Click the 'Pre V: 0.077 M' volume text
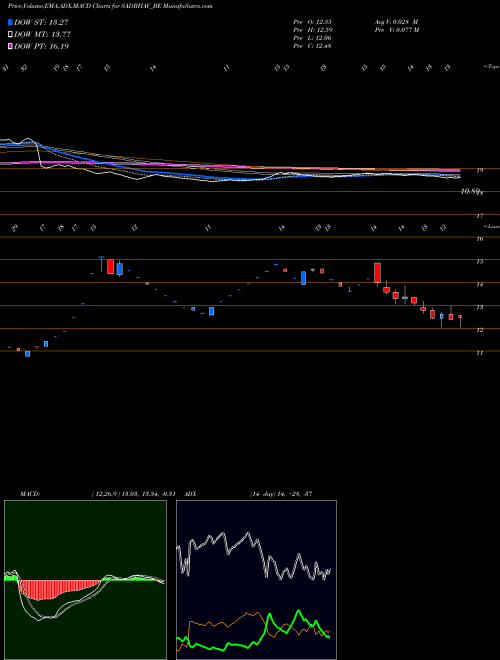The height and width of the screenshot is (660, 500). [x=396, y=30]
